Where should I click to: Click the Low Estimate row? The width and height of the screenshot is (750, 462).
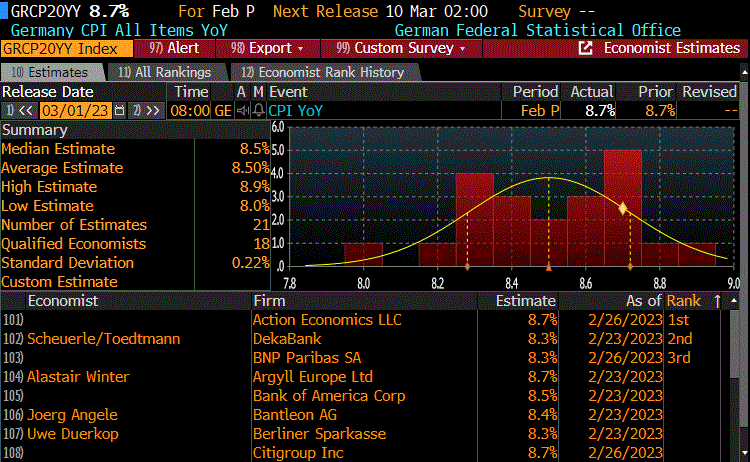click(x=136, y=206)
